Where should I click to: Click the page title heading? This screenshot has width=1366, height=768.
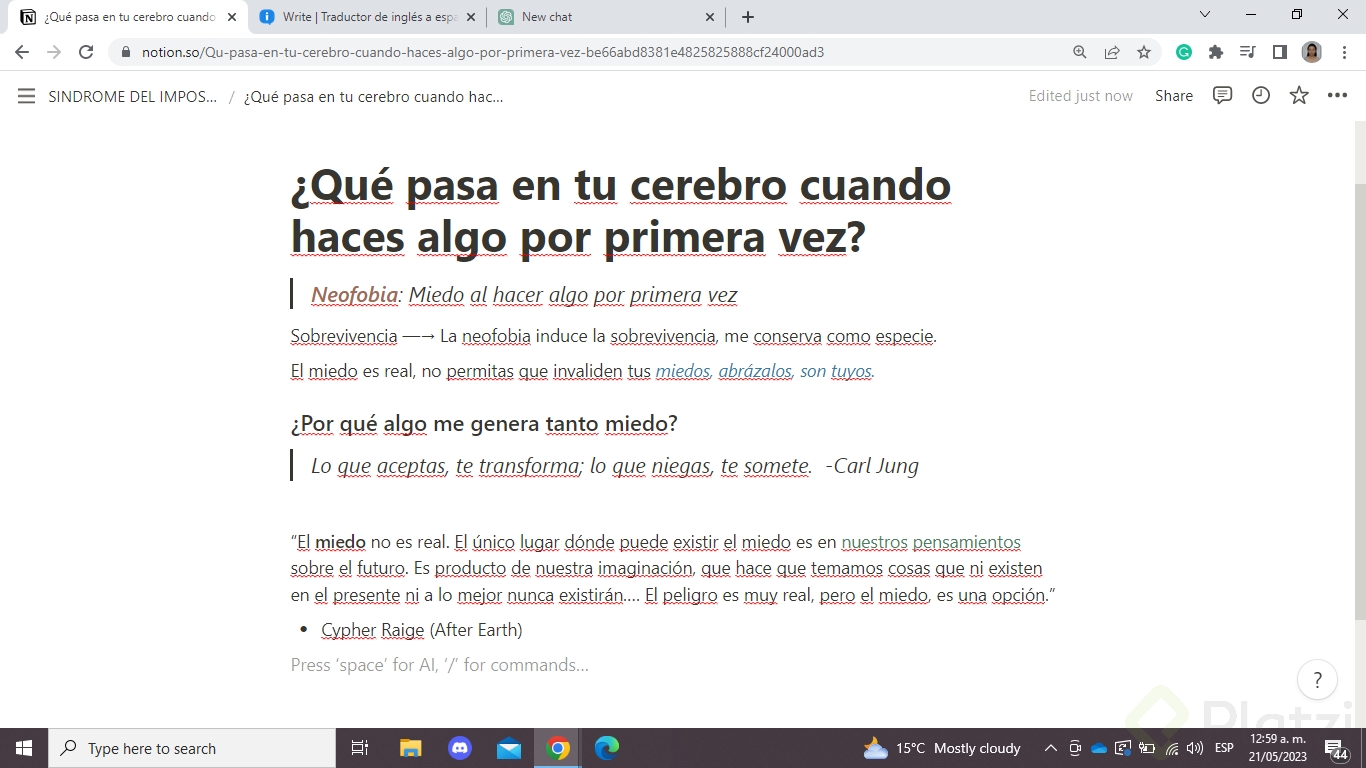click(621, 211)
